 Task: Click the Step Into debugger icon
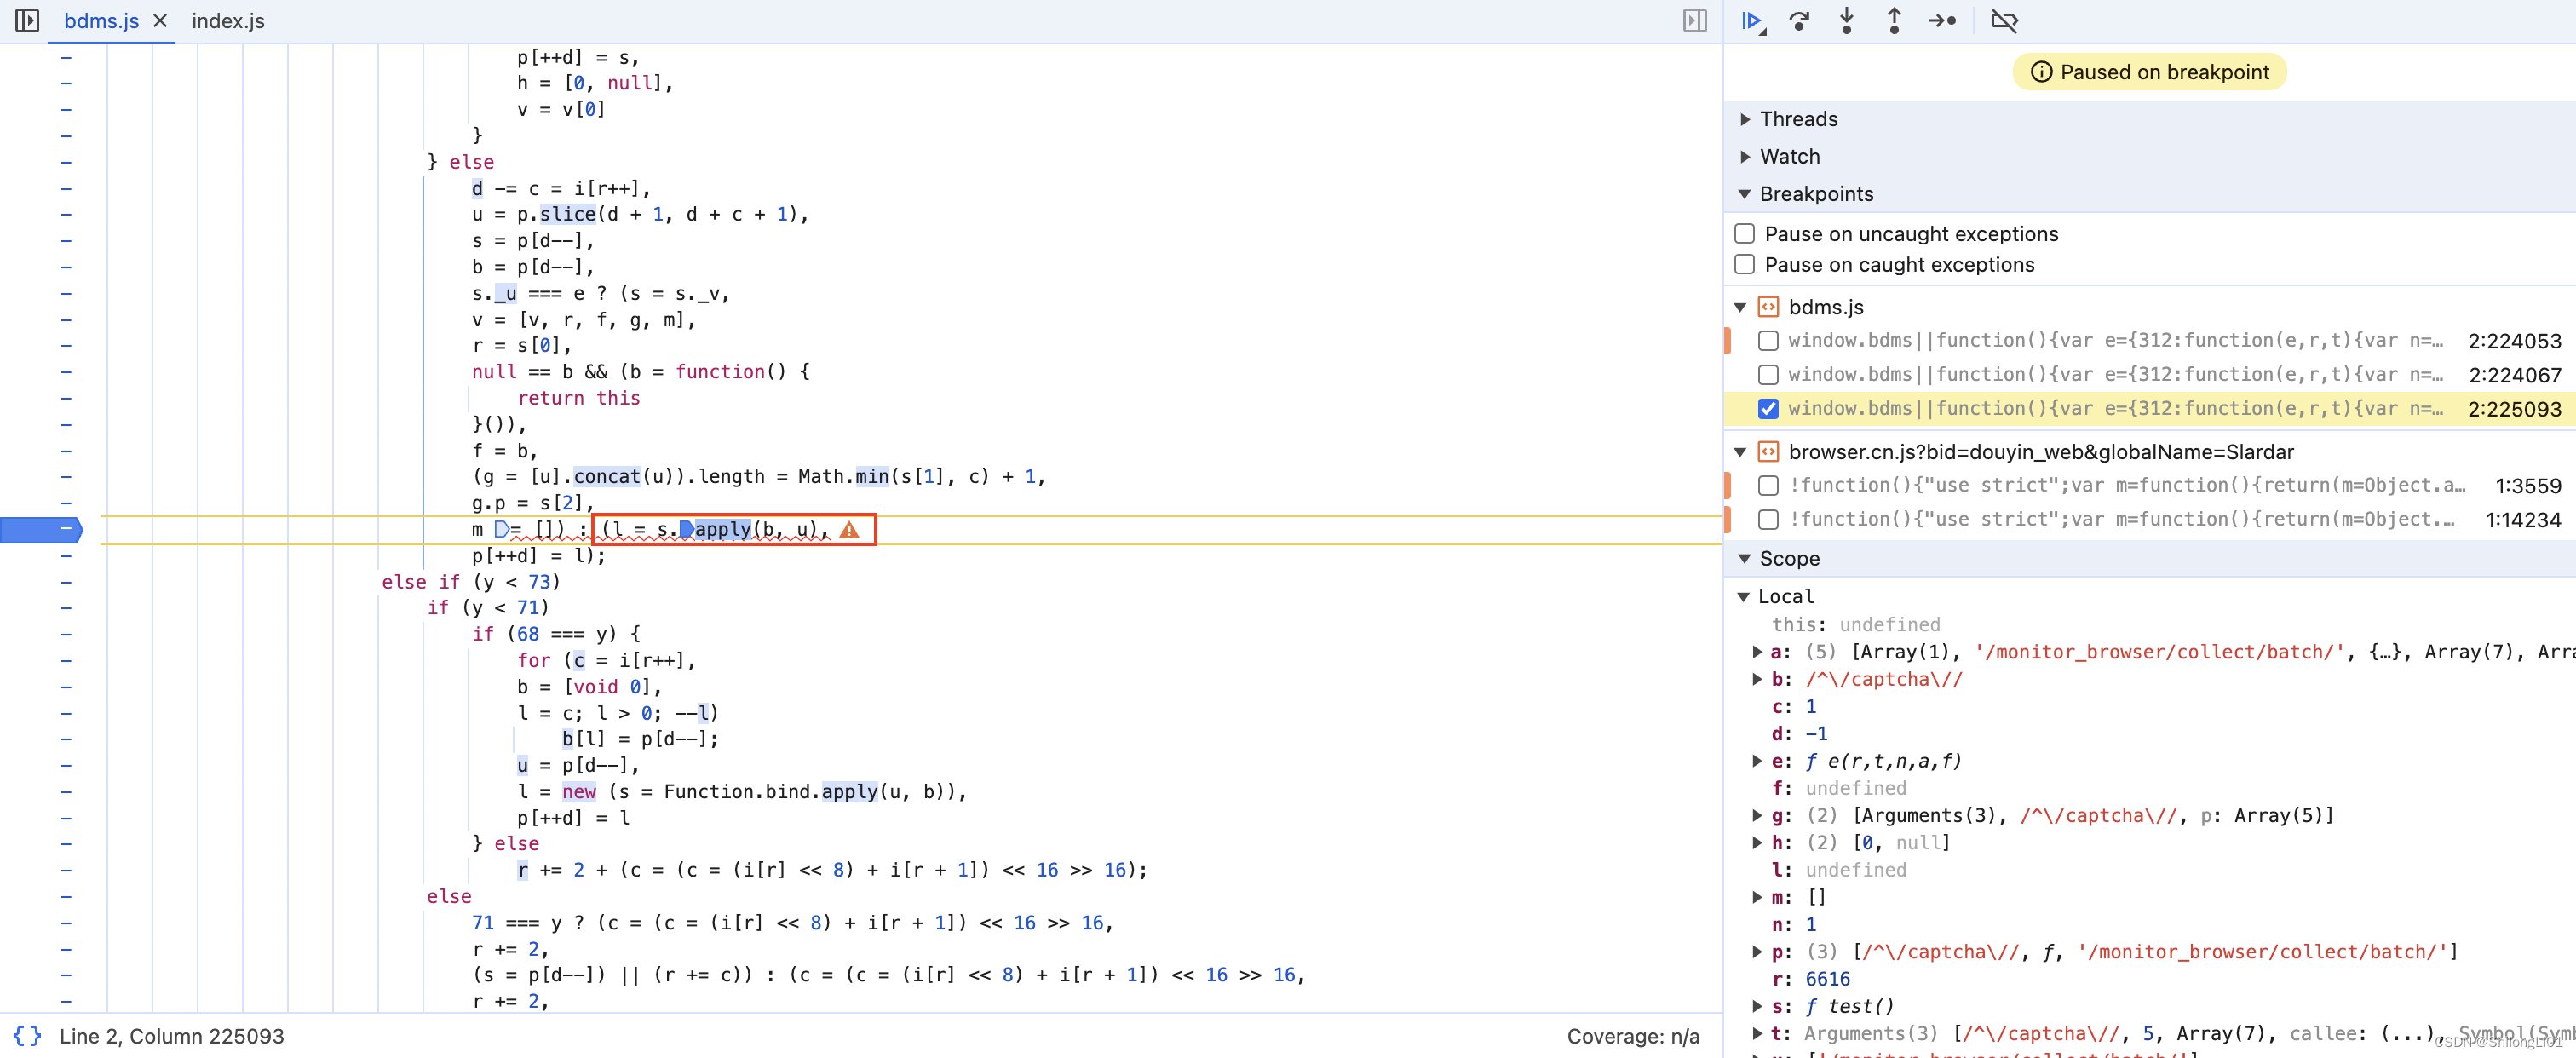click(1845, 20)
